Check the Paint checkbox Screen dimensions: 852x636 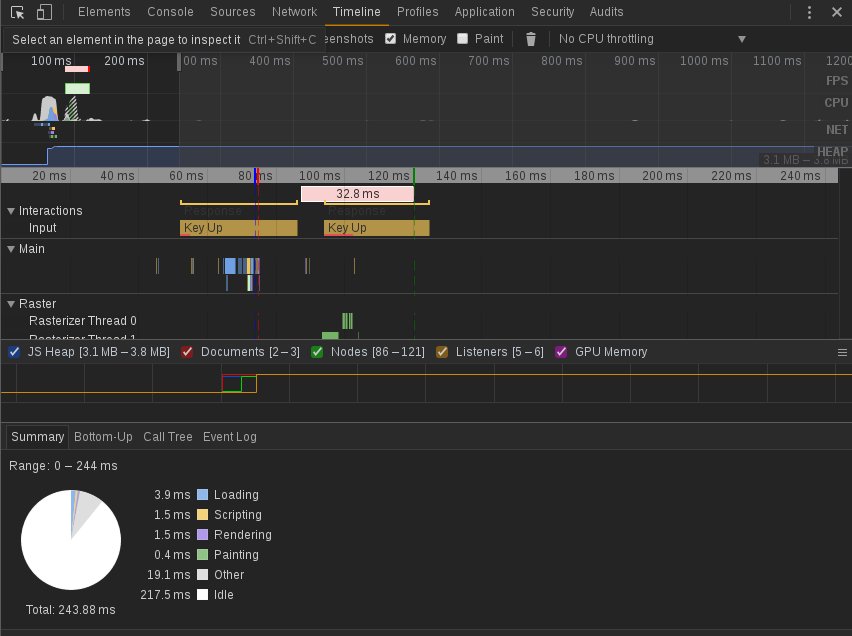pos(462,39)
